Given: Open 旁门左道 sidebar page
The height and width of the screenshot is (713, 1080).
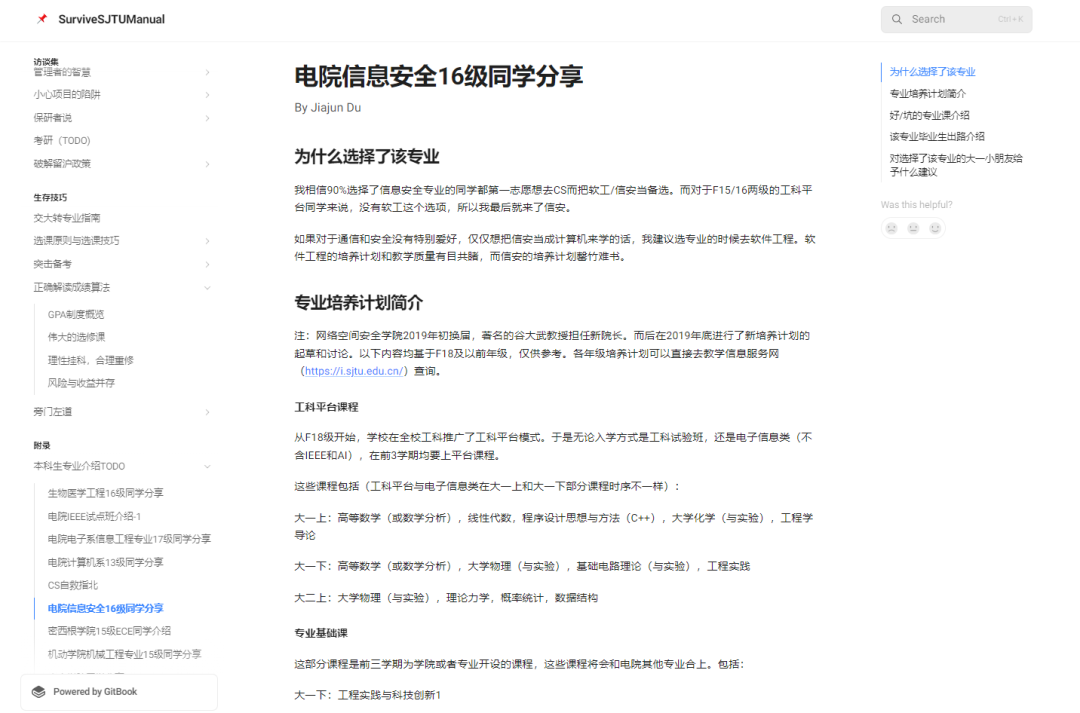Looking at the screenshot, I should coord(52,411).
